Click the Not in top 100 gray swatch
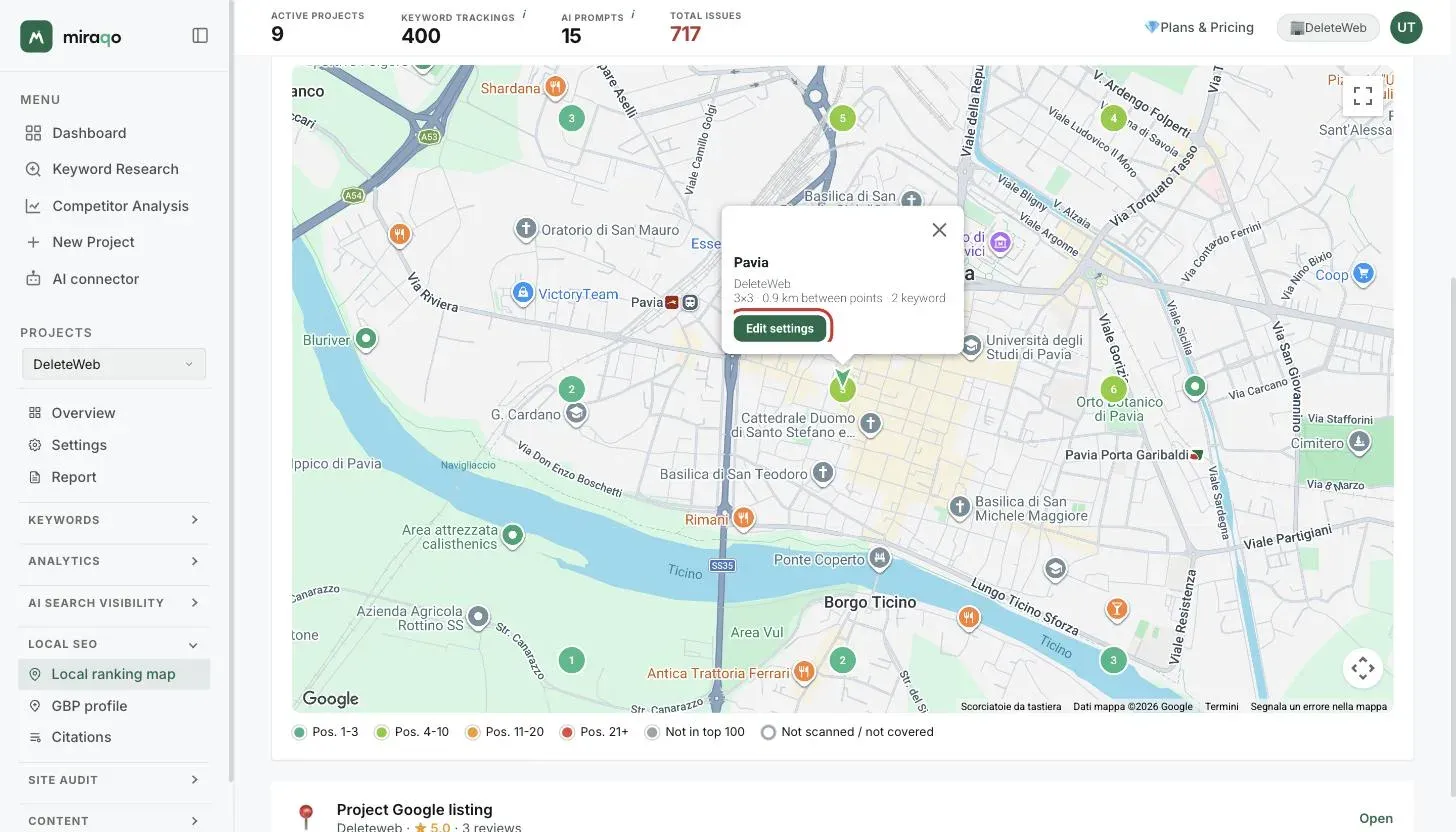The image size is (1456, 832). tap(652, 732)
